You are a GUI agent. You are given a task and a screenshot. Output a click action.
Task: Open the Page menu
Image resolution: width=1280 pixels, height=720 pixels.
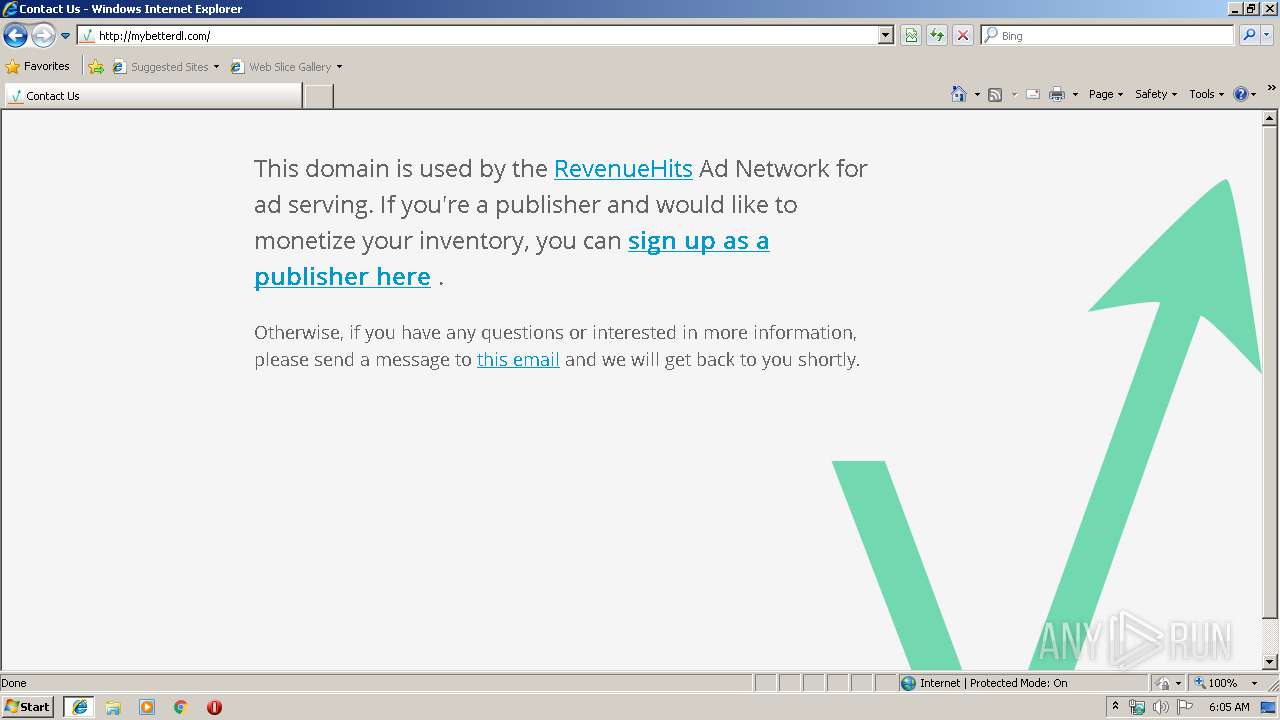(1105, 94)
